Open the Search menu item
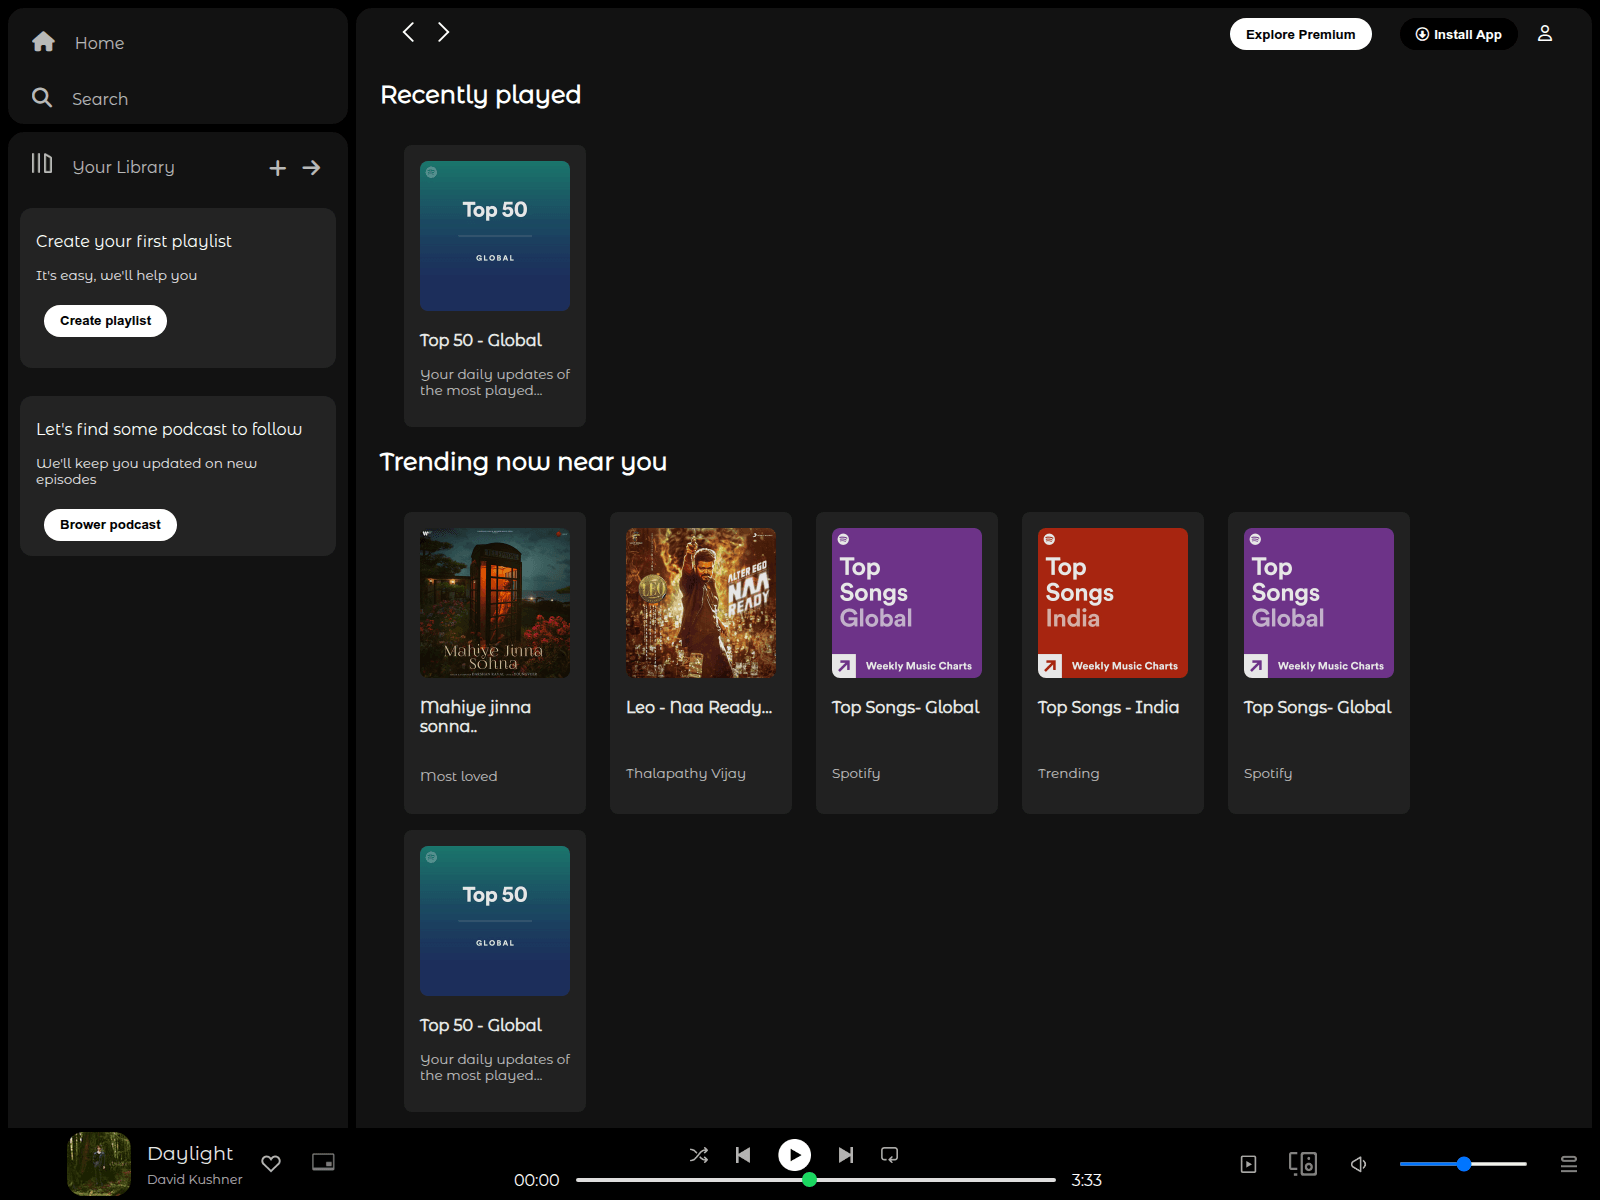The height and width of the screenshot is (1200, 1600). pyautogui.click(x=100, y=99)
